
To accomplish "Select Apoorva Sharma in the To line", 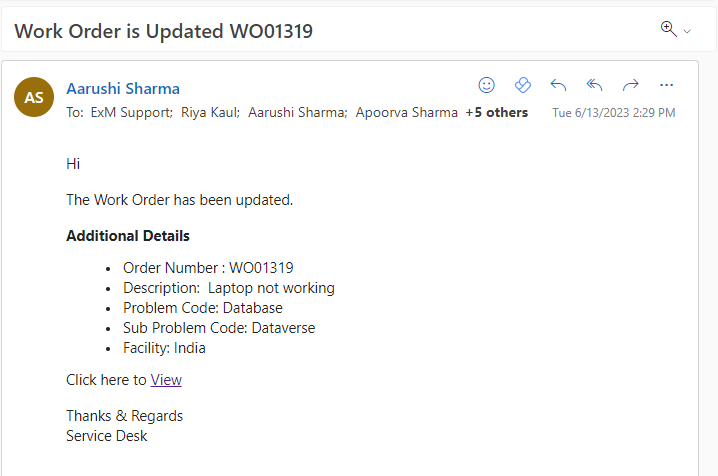I will [x=407, y=113].
